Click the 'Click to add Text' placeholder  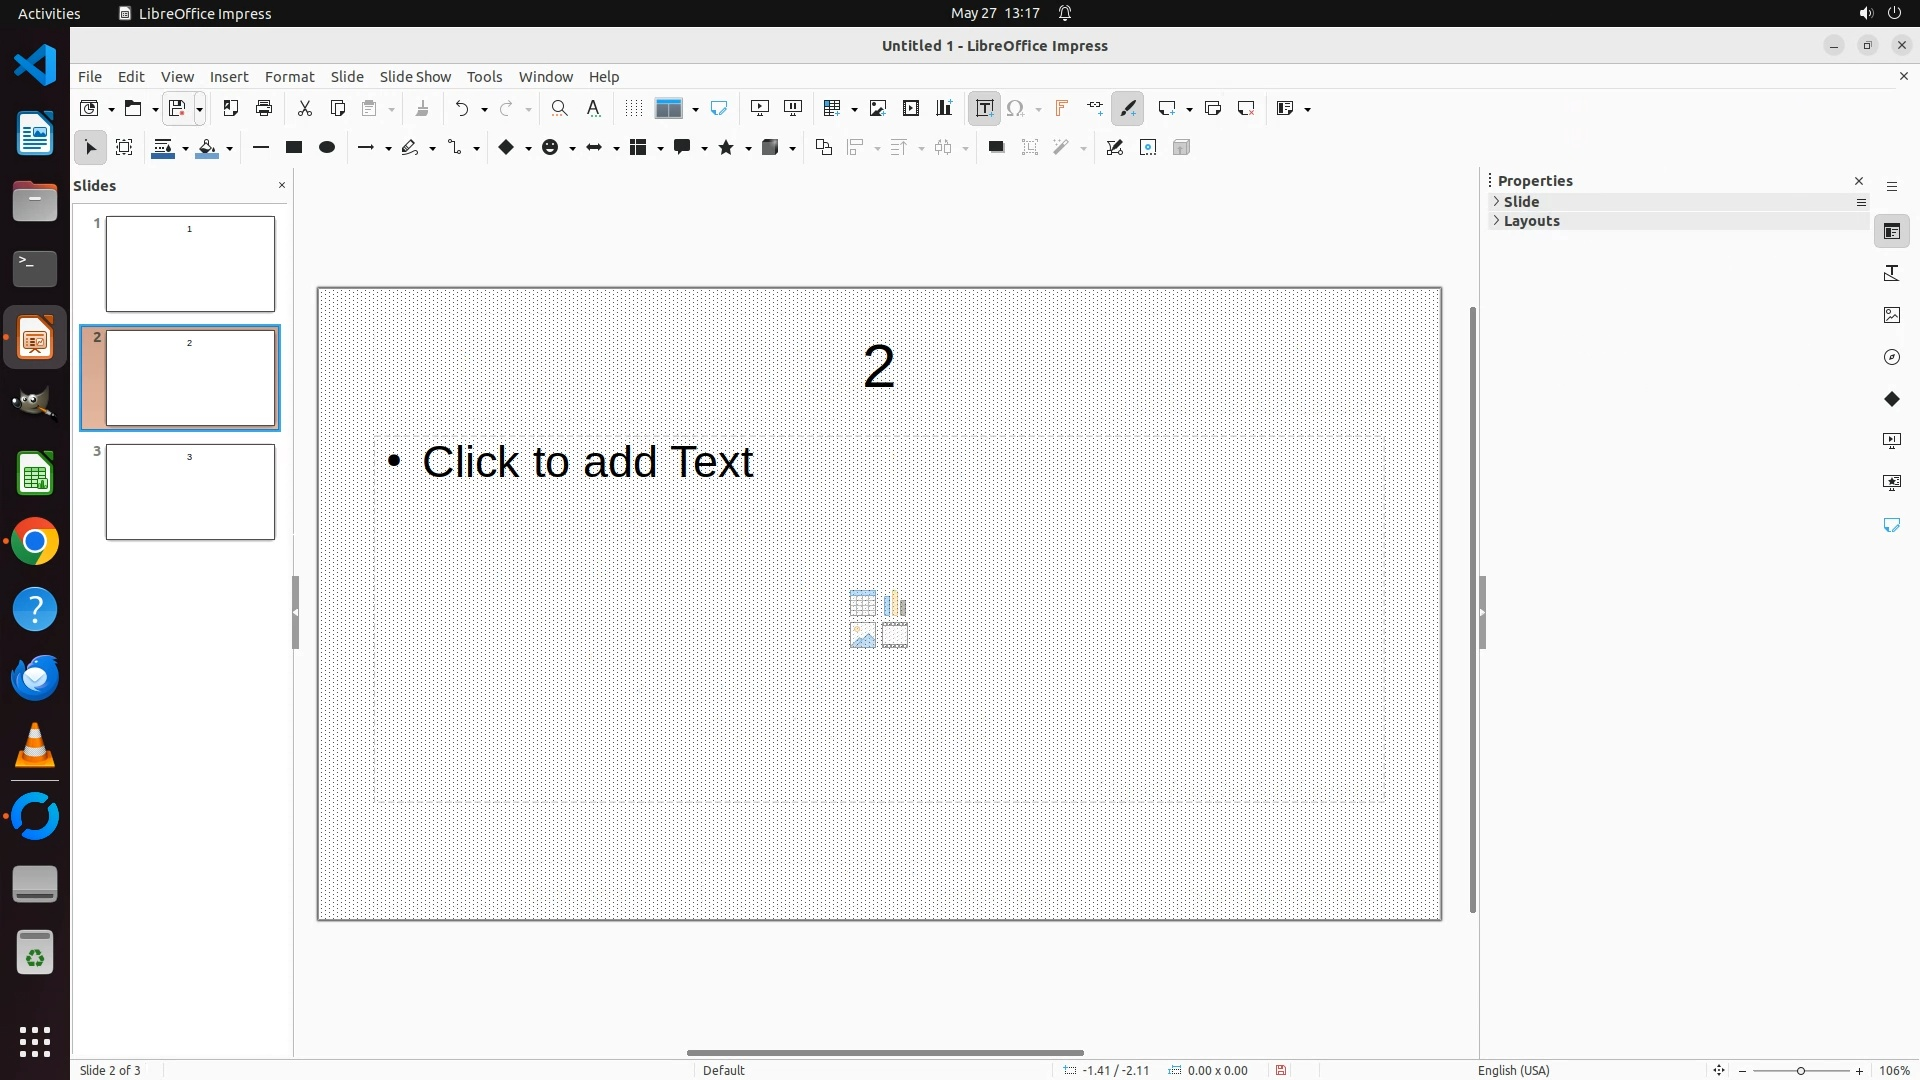click(587, 462)
